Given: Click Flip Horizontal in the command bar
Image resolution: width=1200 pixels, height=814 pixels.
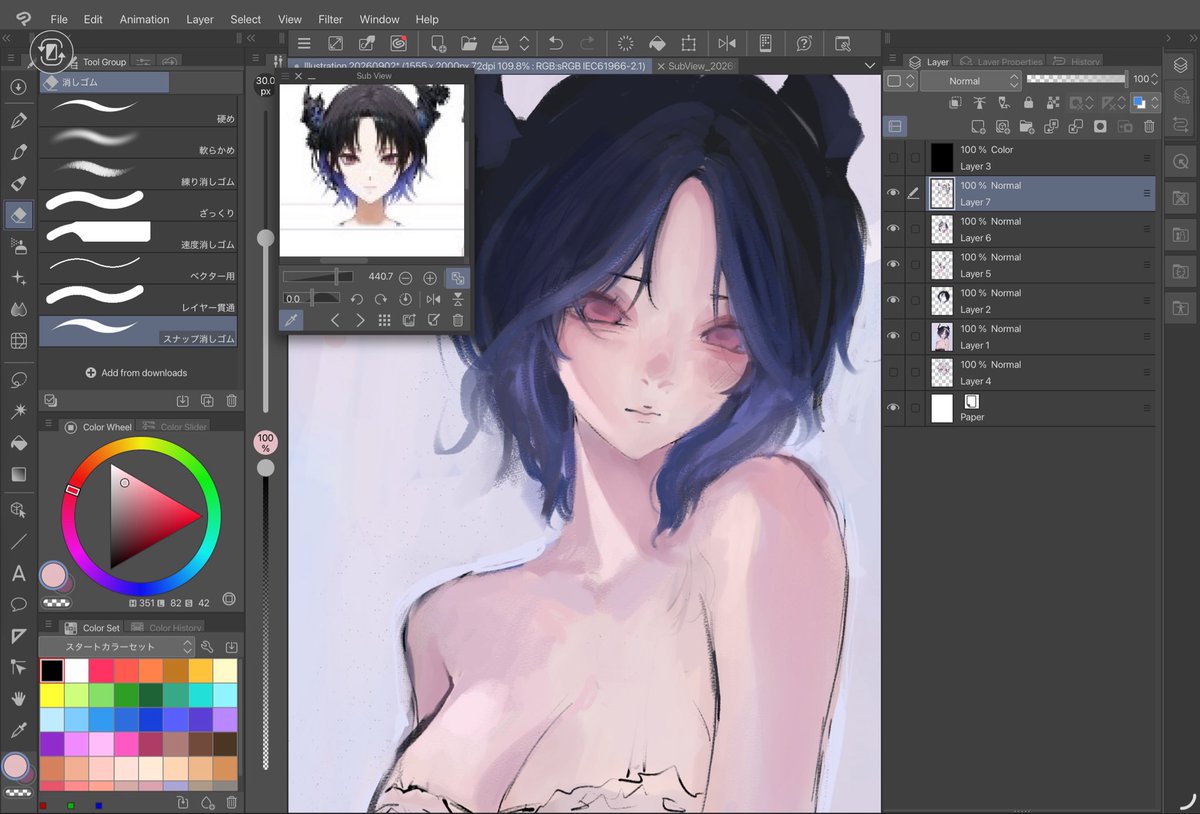Looking at the screenshot, I should tap(727, 44).
